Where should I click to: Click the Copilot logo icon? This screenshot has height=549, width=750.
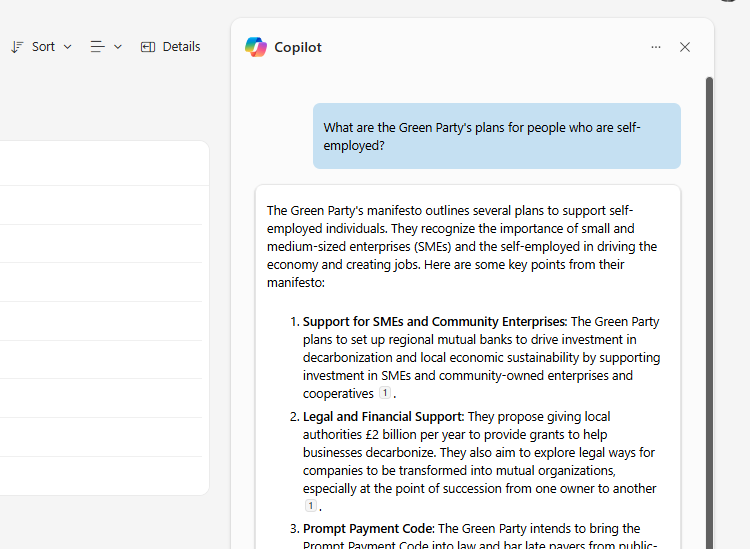click(x=256, y=47)
